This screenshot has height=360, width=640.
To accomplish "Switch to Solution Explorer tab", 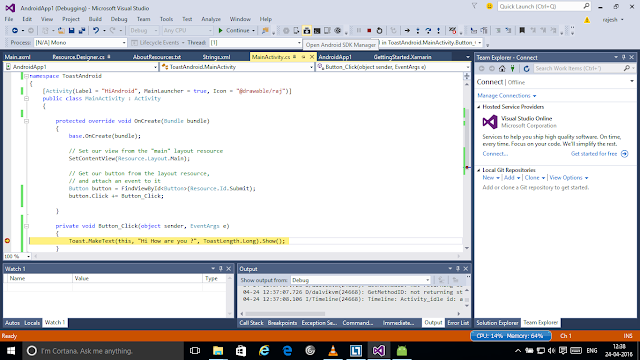I will click(497, 323).
